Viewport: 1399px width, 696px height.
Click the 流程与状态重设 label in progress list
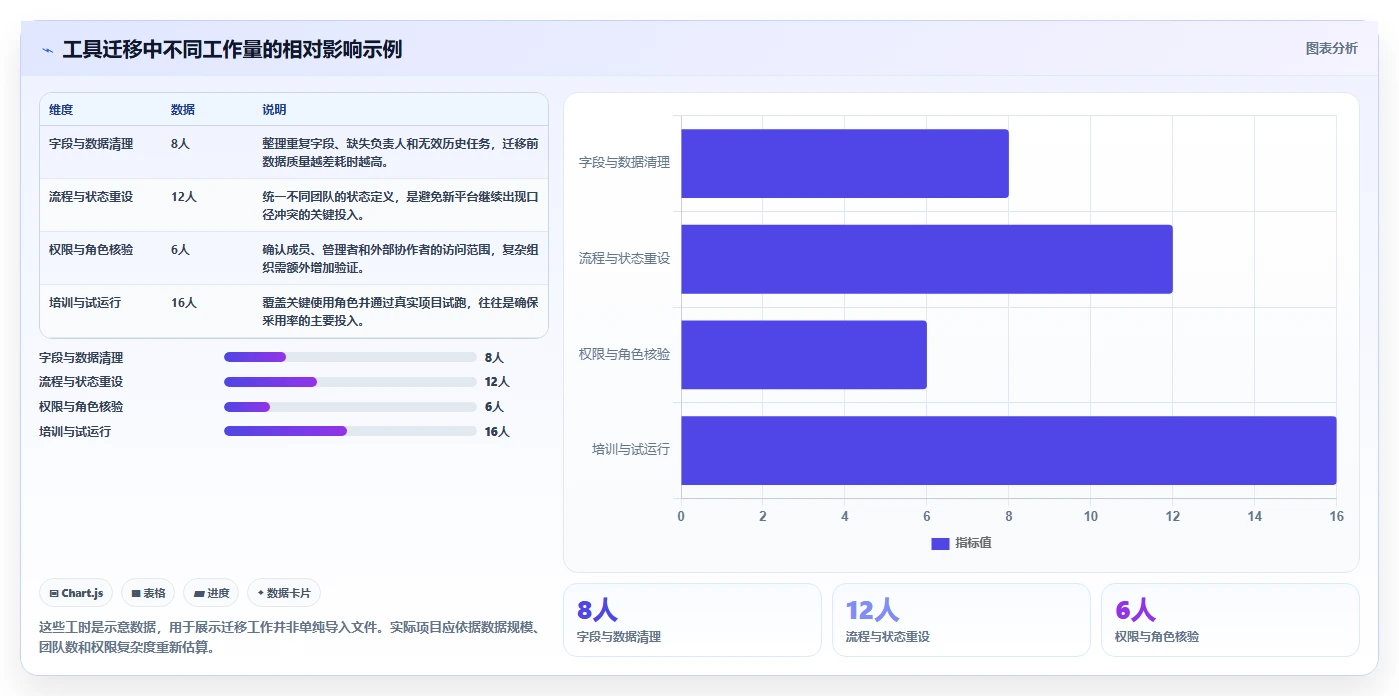pyautogui.click(x=81, y=382)
